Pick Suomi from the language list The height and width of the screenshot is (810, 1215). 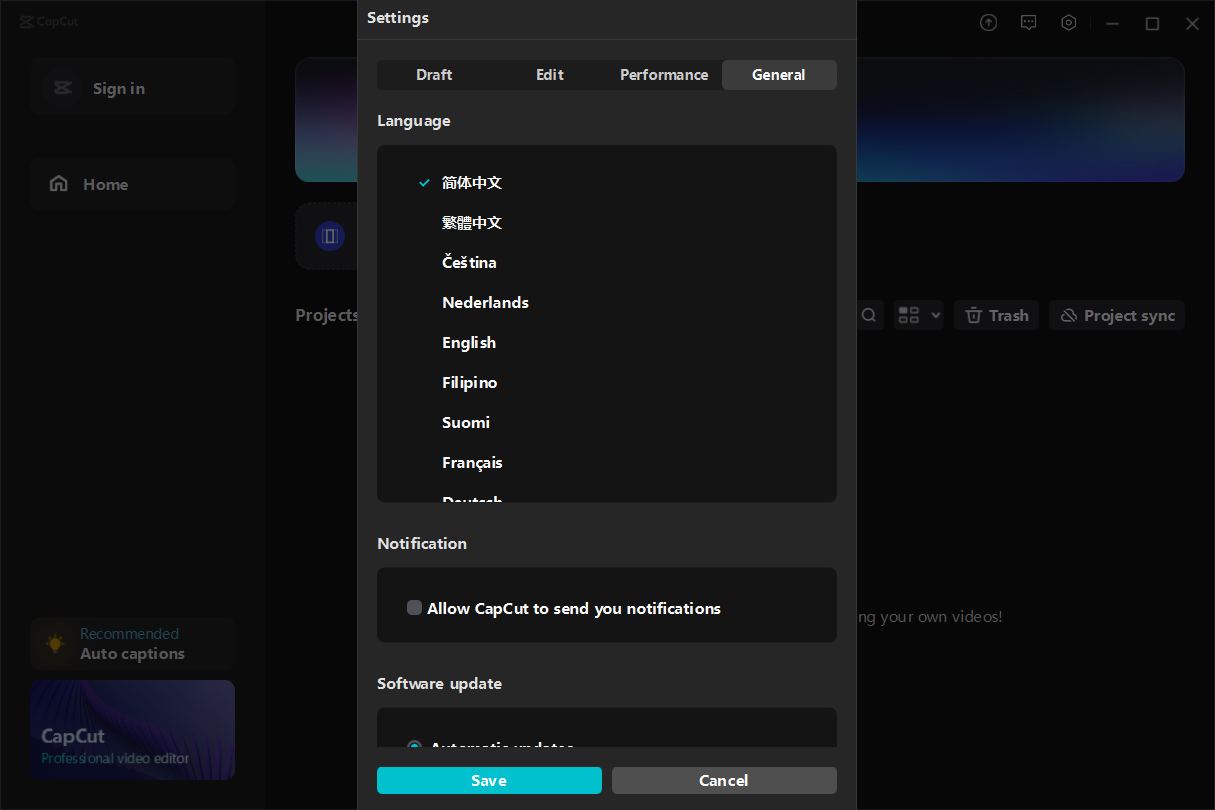pyautogui.click(x=466, y=423)
